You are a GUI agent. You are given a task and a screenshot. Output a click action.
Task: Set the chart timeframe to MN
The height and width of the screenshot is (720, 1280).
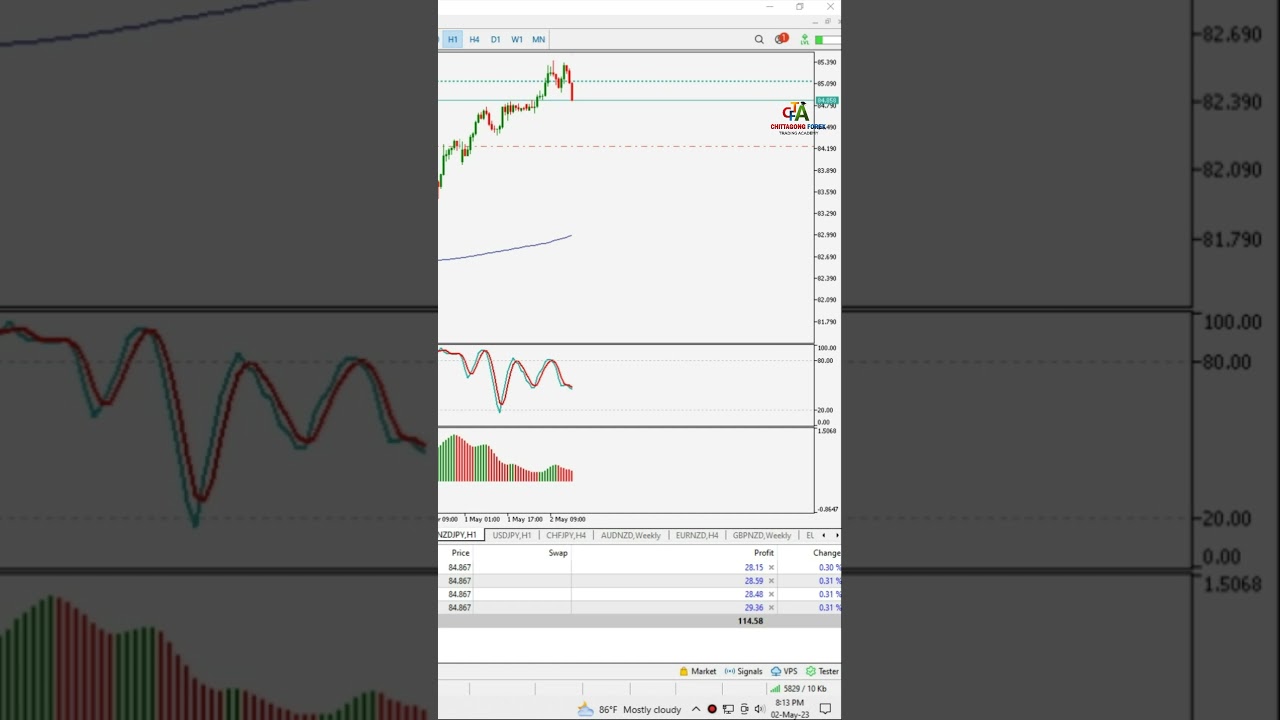pos(538,40)
